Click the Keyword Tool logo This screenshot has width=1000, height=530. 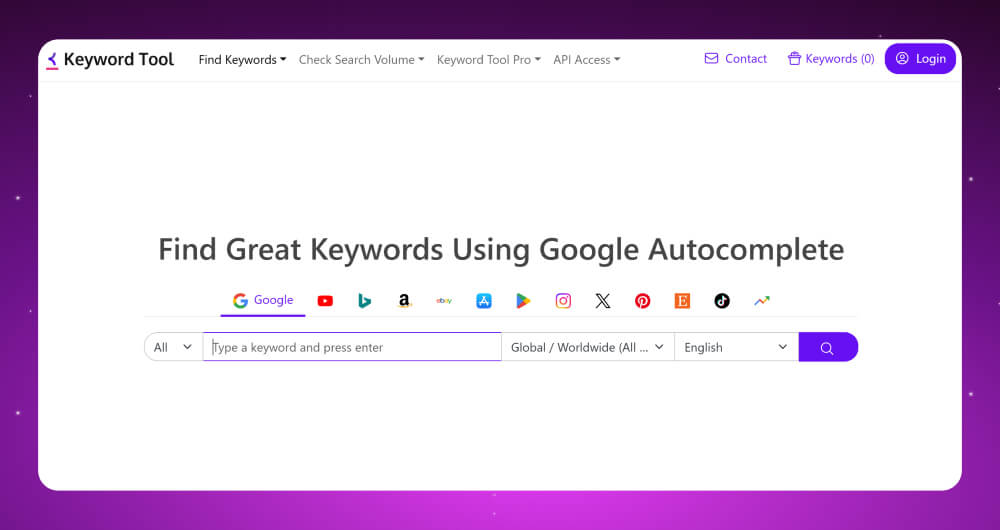click(x=110, y=60)
